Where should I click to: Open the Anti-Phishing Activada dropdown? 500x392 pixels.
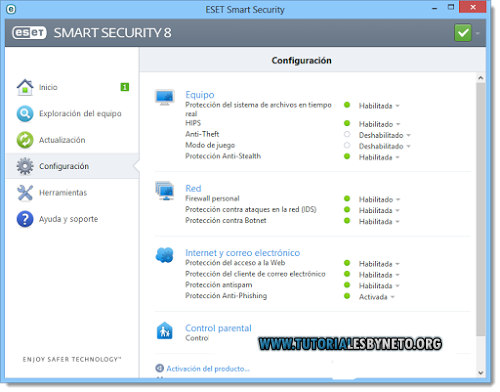pos(377,297)
